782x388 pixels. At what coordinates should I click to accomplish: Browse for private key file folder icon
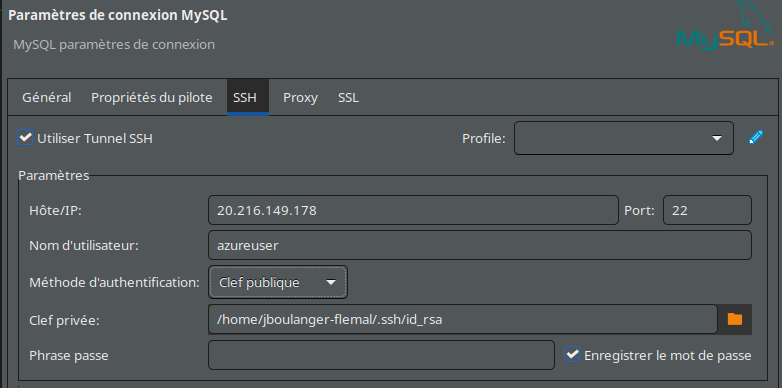(735, 319)
